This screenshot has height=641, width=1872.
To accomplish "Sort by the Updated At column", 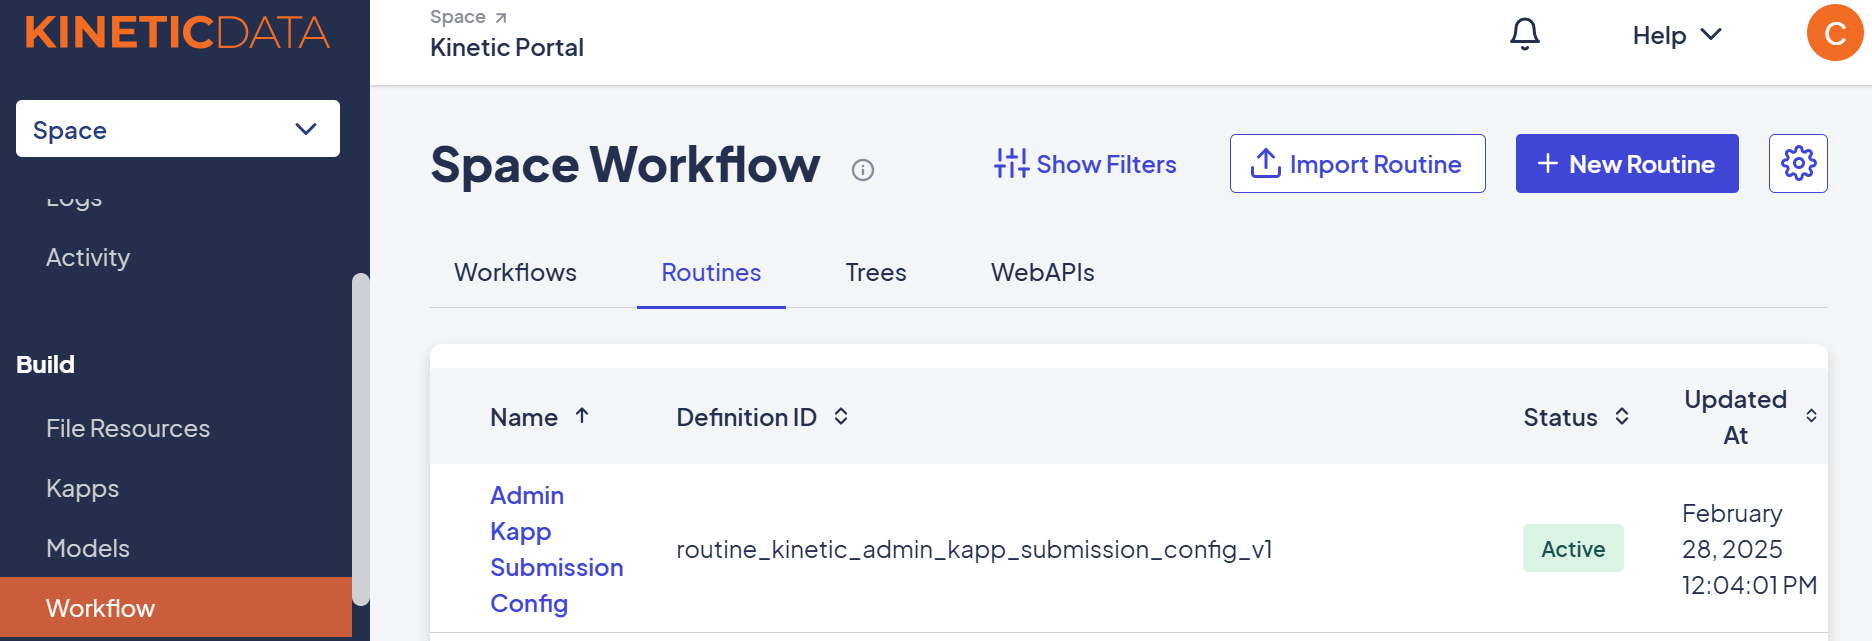I will [1750, 417].
